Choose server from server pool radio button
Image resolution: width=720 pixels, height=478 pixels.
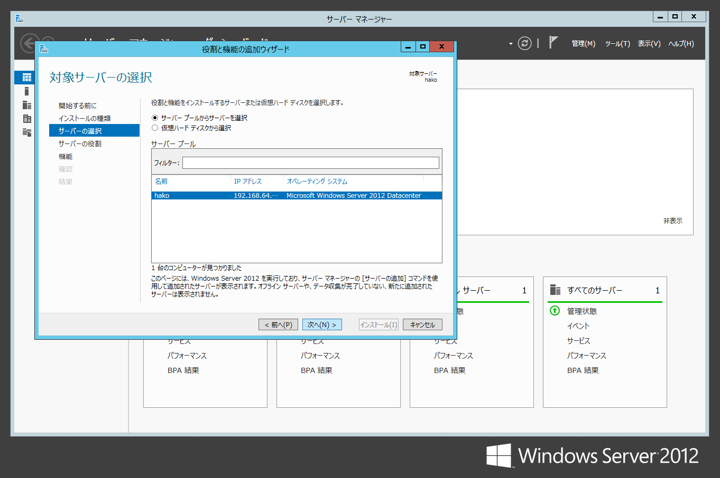155,118
